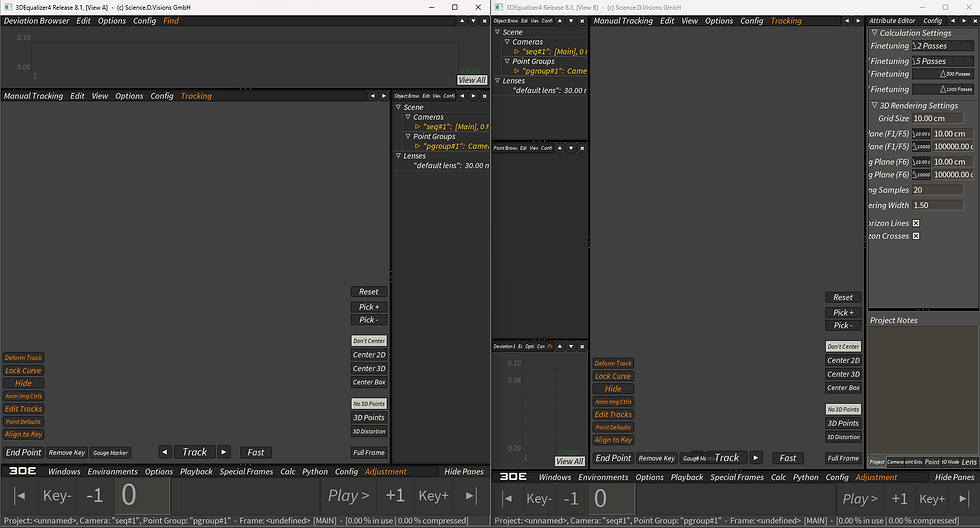Select Center 2D mode in View A
The height and width of the screenshot is (528, 980).
click(x=369, y=354)
